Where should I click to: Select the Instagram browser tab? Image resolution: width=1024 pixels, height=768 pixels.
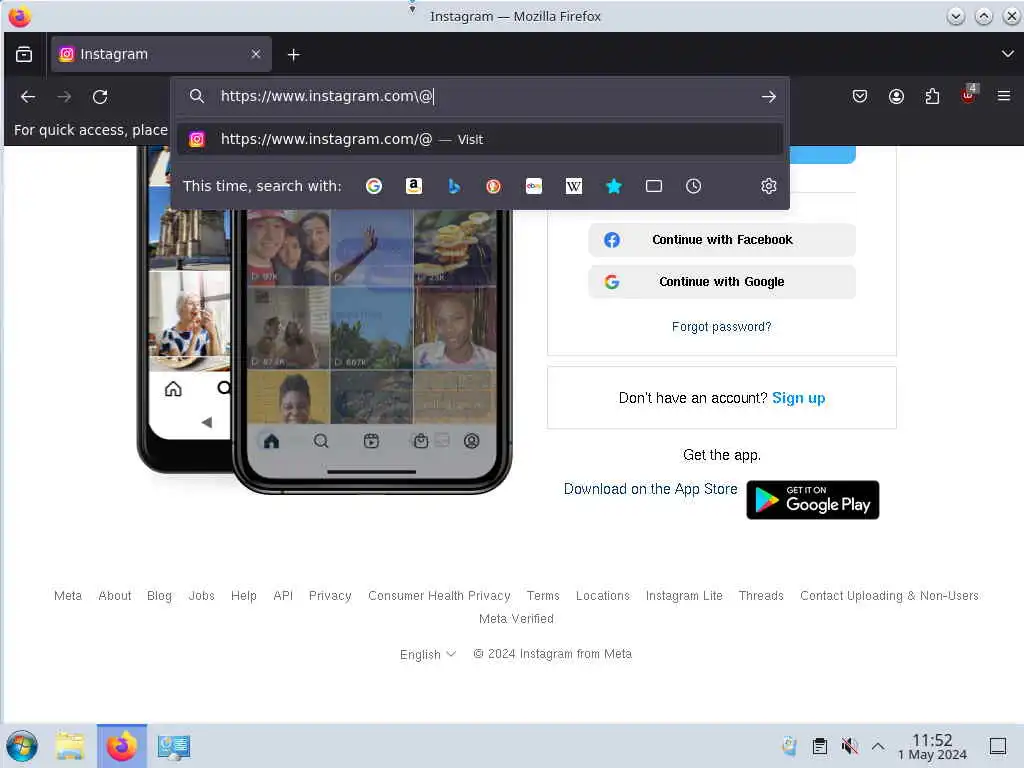161,54
